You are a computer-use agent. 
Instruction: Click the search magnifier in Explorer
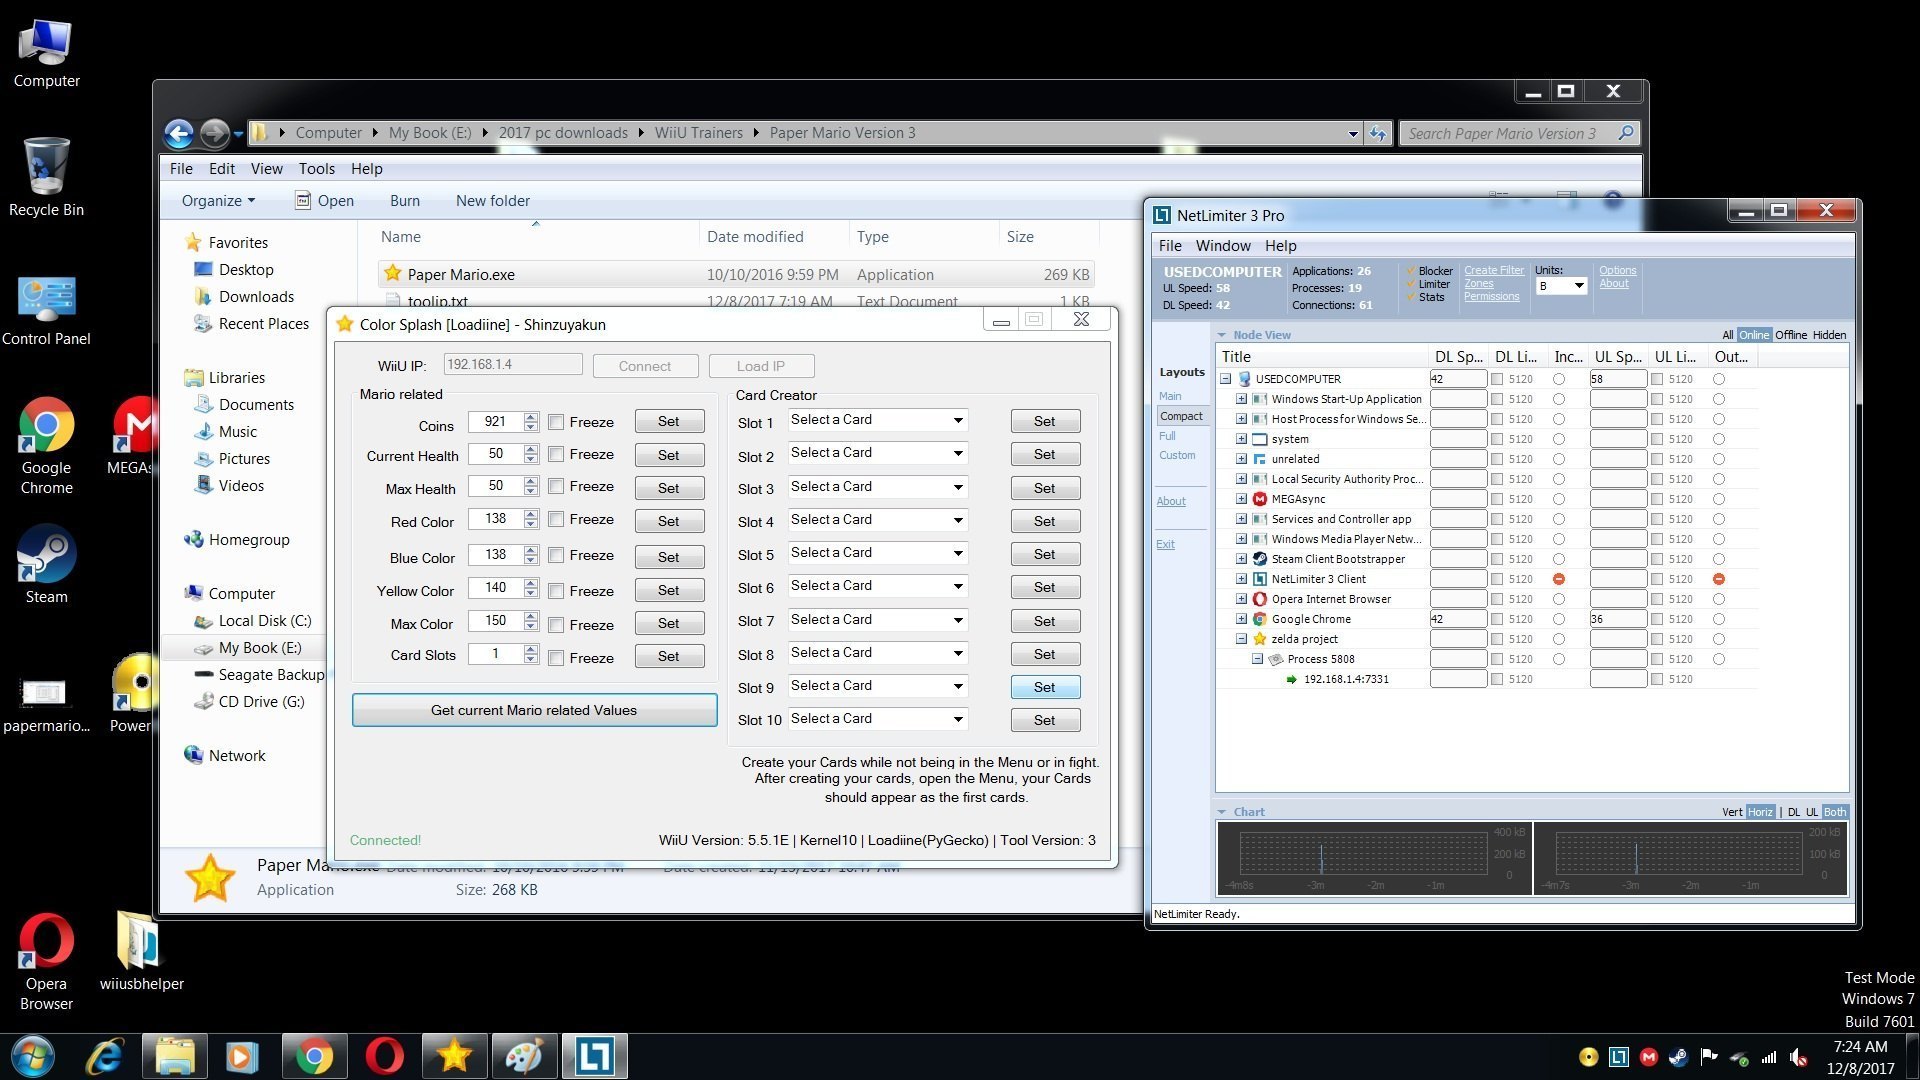point(1626,133)
